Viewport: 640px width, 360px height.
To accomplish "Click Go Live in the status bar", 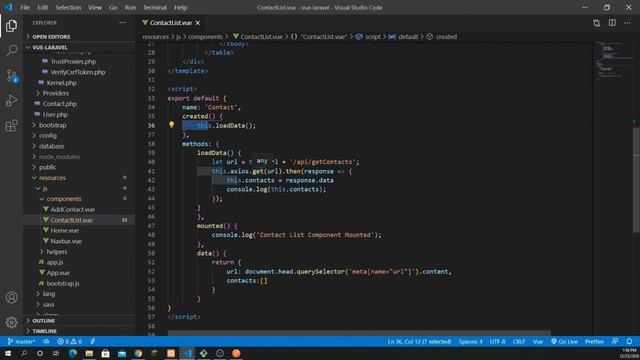I will click(x=564, y=341).
